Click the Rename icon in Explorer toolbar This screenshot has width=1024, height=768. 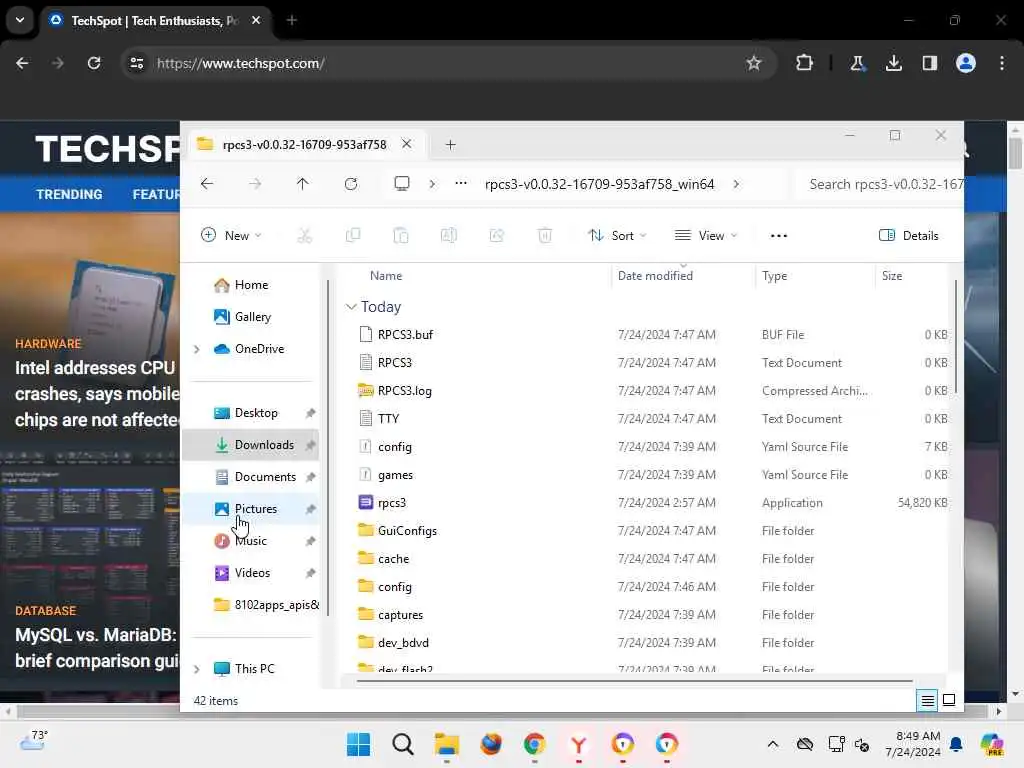click(x=449, y=236)
